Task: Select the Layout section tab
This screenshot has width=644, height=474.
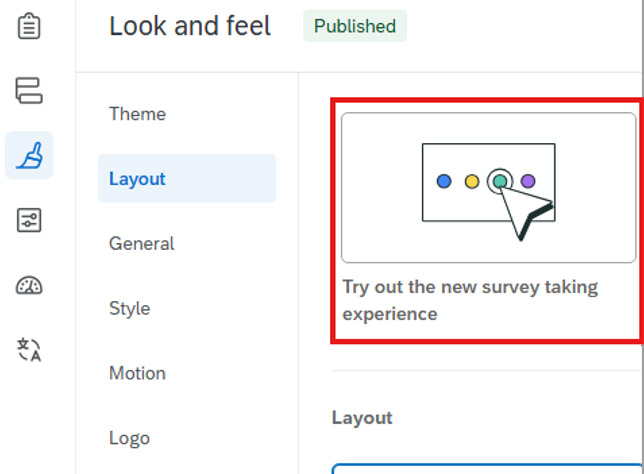Action: pos(187,178)
